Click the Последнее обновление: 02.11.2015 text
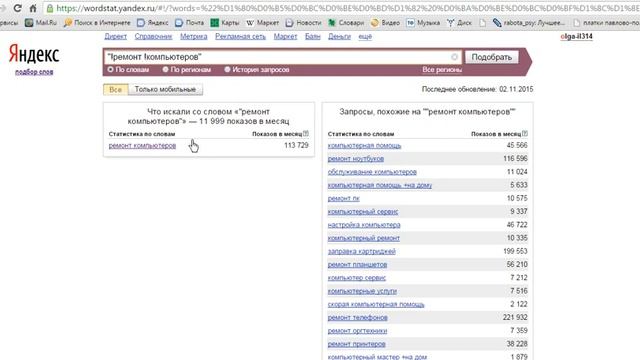Image resolution: width=640 pixels, height=360 pixels. pyautogui.click(x=478, y=89)
